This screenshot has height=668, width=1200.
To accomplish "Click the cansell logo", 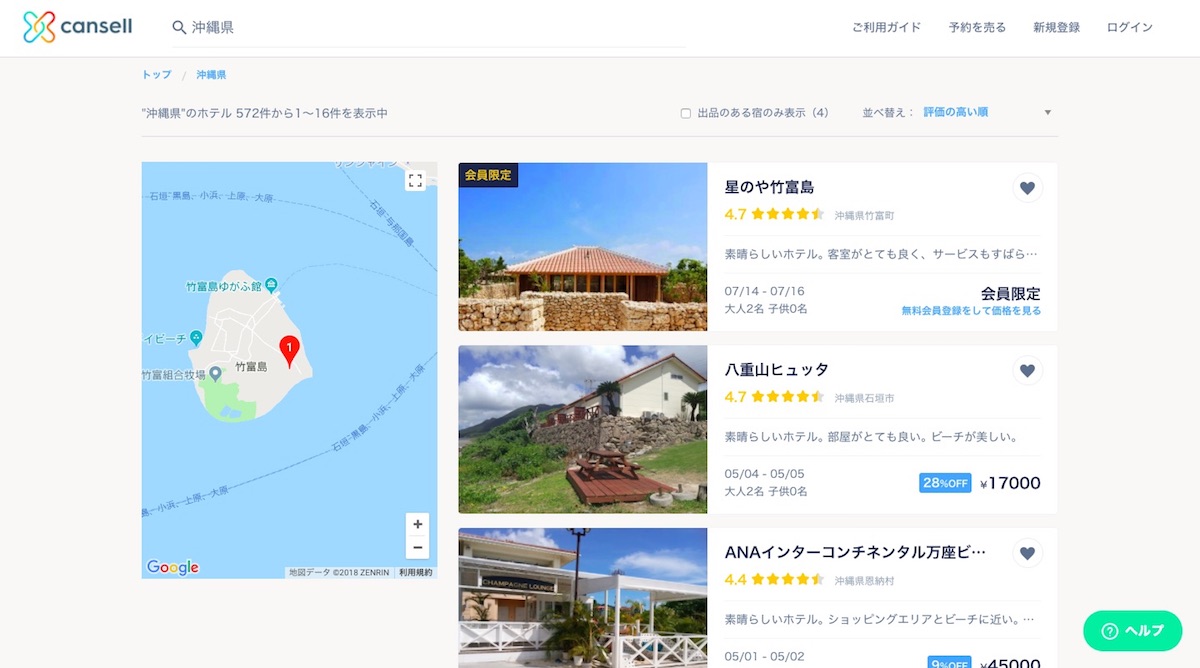I will pyautogui.click(x=77, y=27).
